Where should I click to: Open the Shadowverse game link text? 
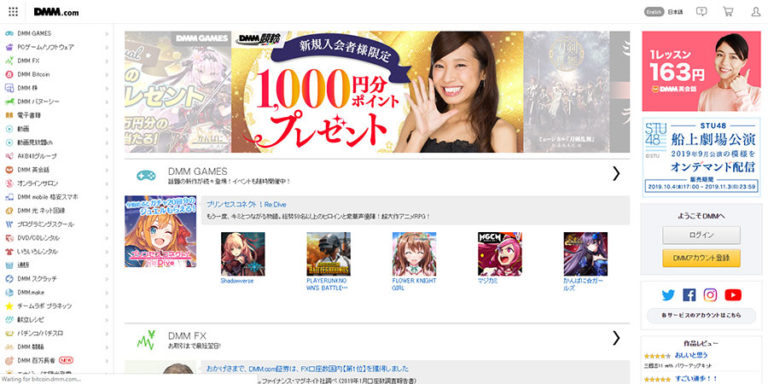coord(237,281)
